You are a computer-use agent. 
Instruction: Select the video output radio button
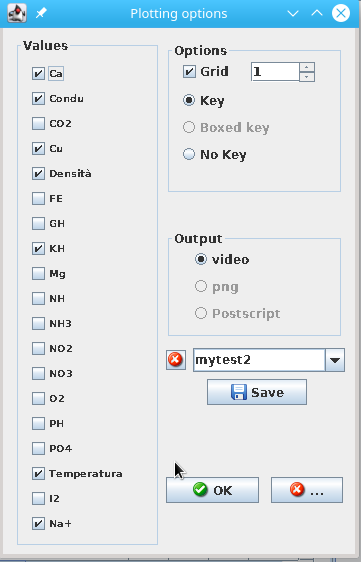point(201,259)
